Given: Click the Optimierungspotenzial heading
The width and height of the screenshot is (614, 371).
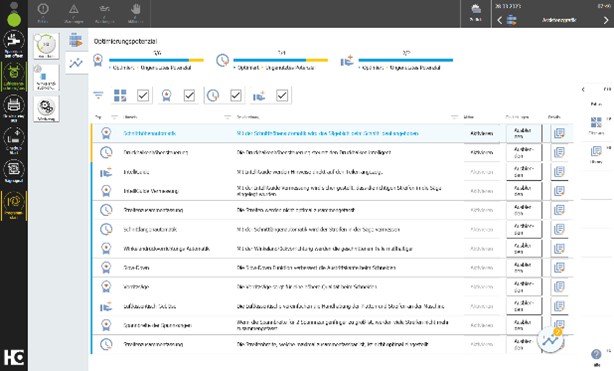Looking at the screenshot, I should [125, 41].
